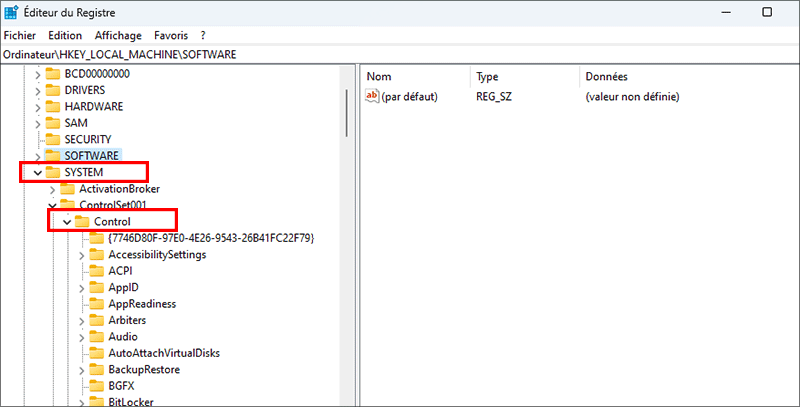The height and width of the screenshot is (407, 800).
Task: Expand the DRIVERS key arrow
Action: point(38,90)
